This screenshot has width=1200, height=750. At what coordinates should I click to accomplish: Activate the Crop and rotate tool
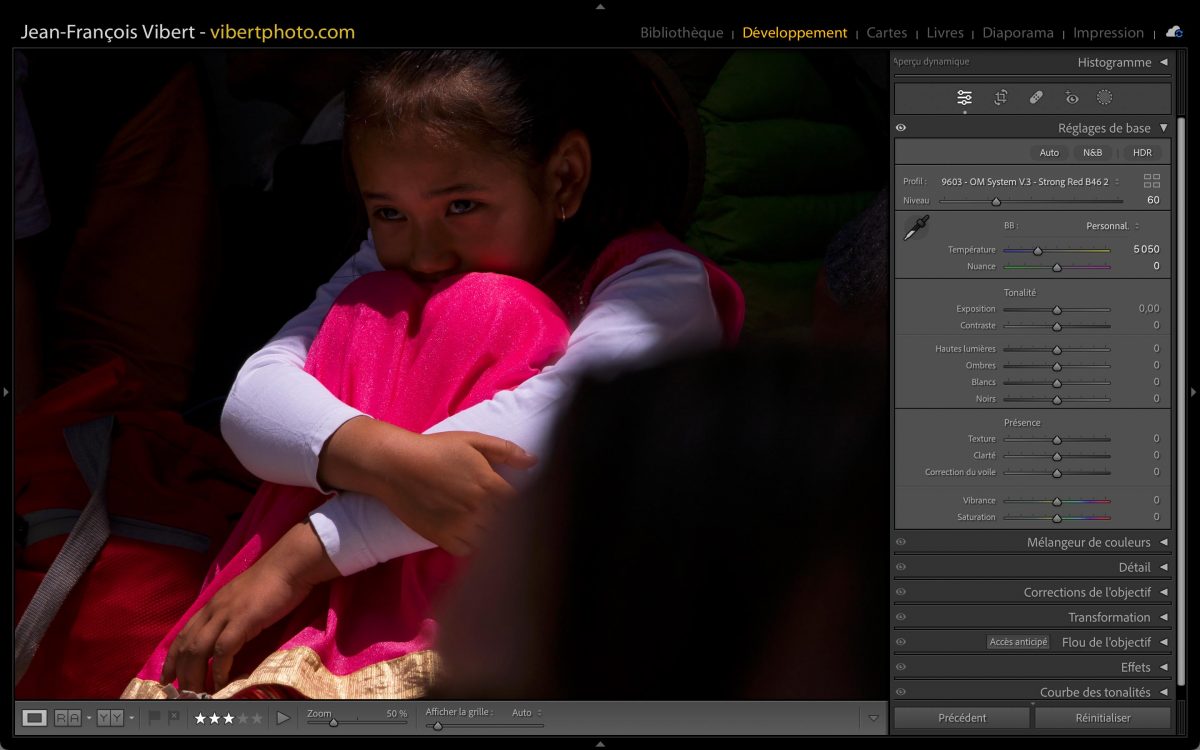tap(1000, 98)
